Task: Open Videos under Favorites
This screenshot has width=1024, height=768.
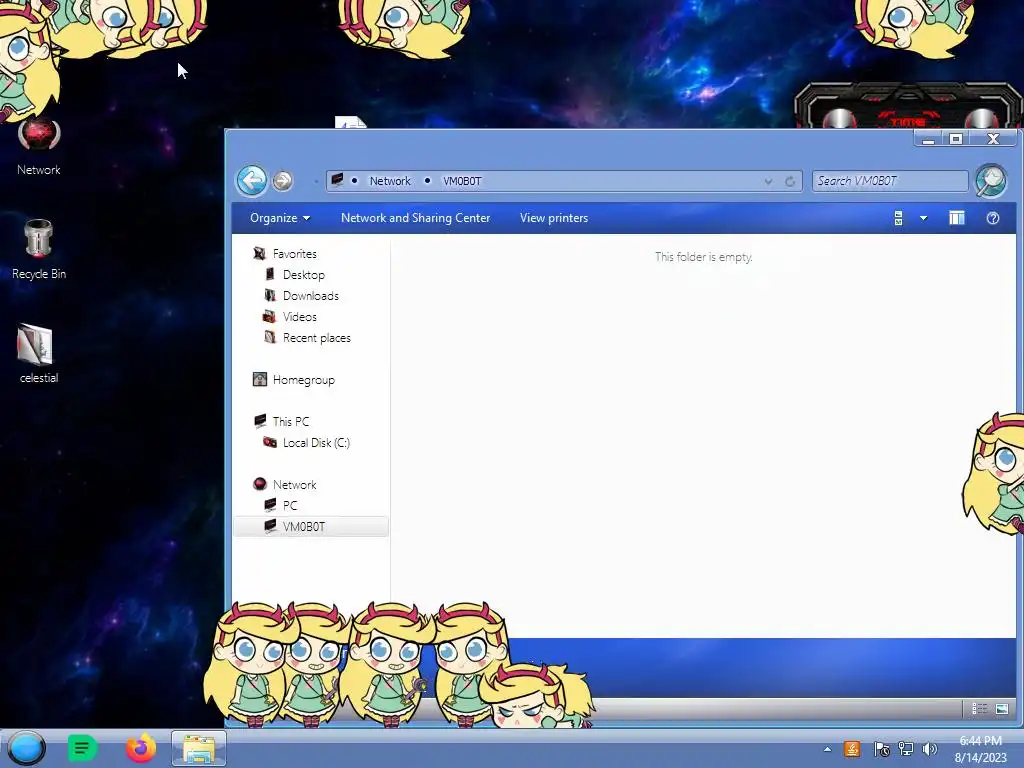Action: (x=300, y=316)
